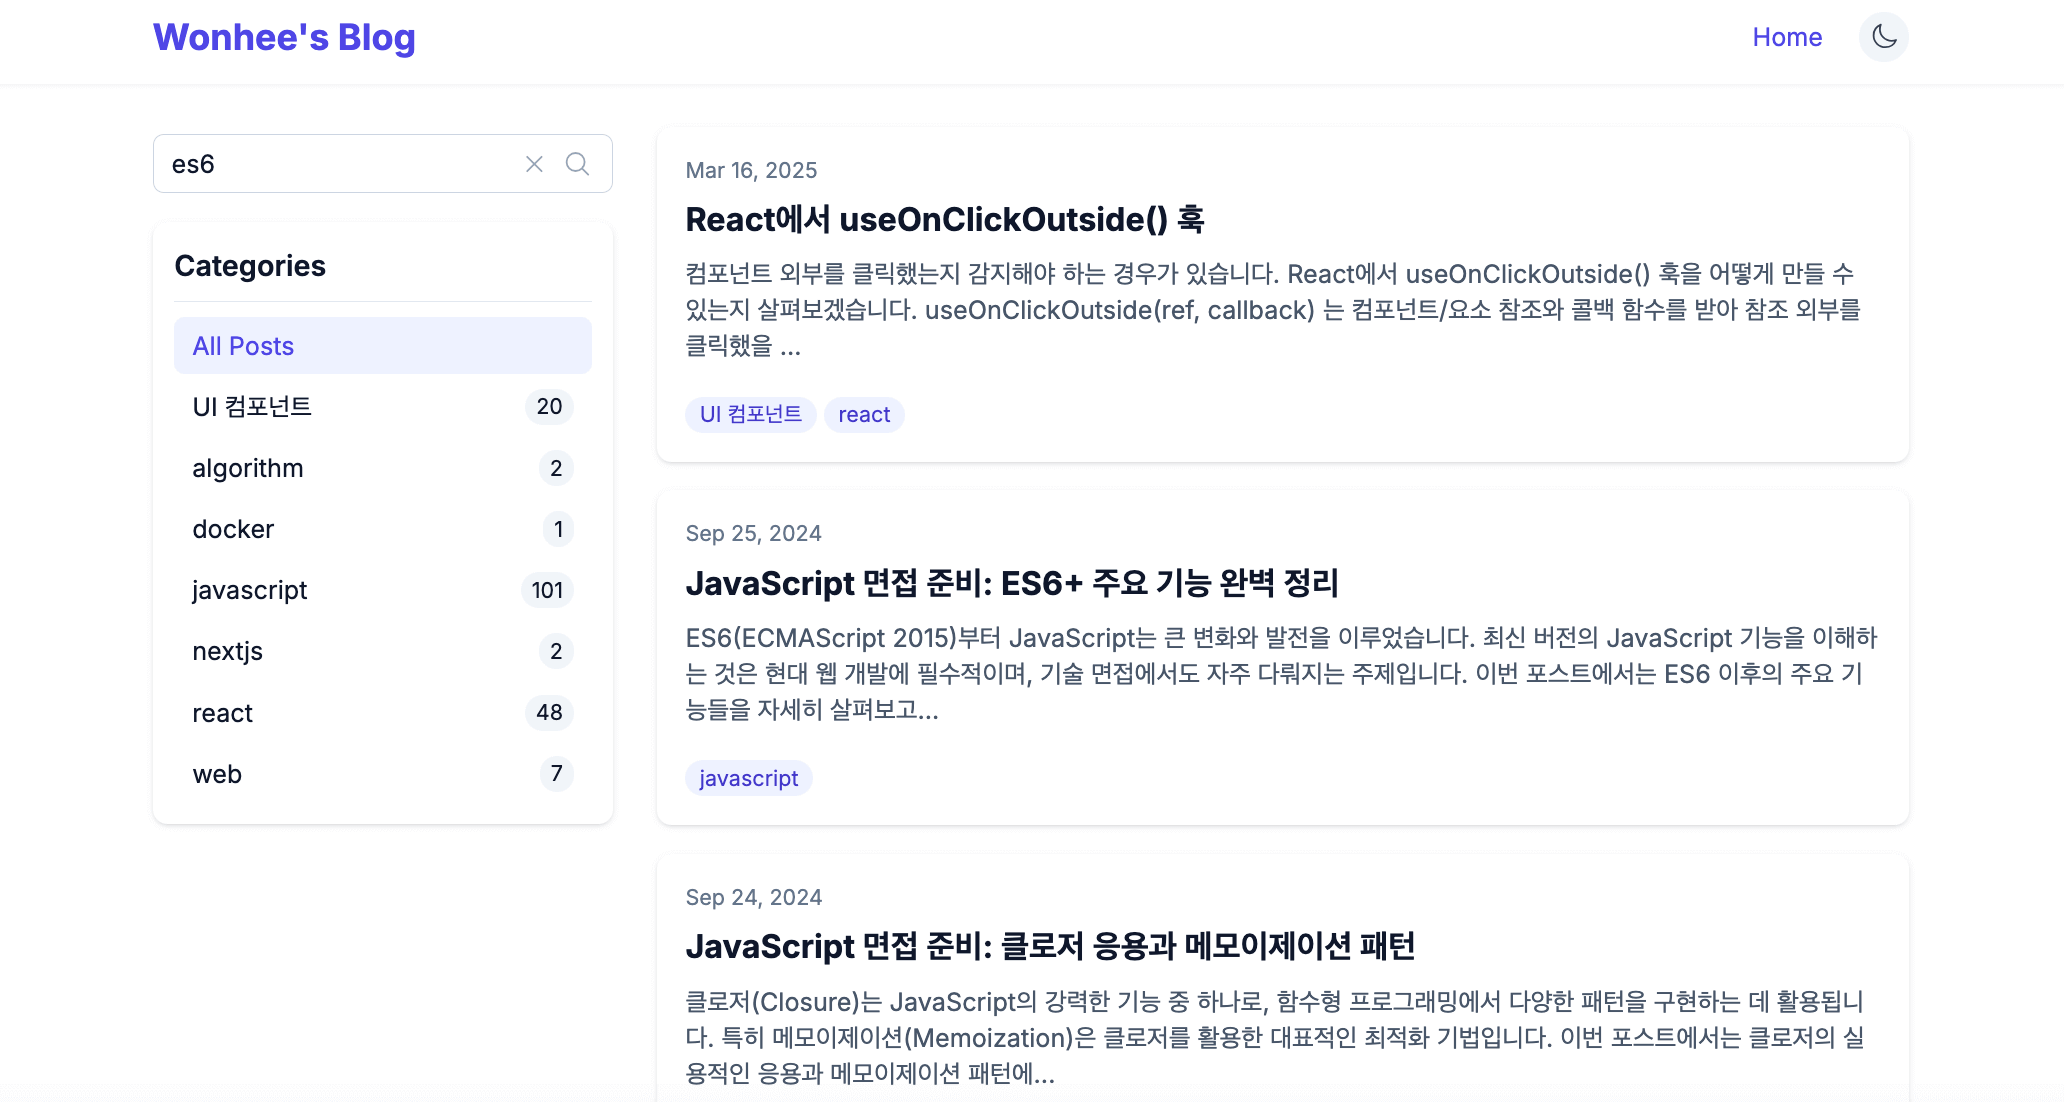Screen dimensions: 2064x1102
Task: Open post 클로저 응용과 메모이제이션 패턴
Action: point(1050,946)
